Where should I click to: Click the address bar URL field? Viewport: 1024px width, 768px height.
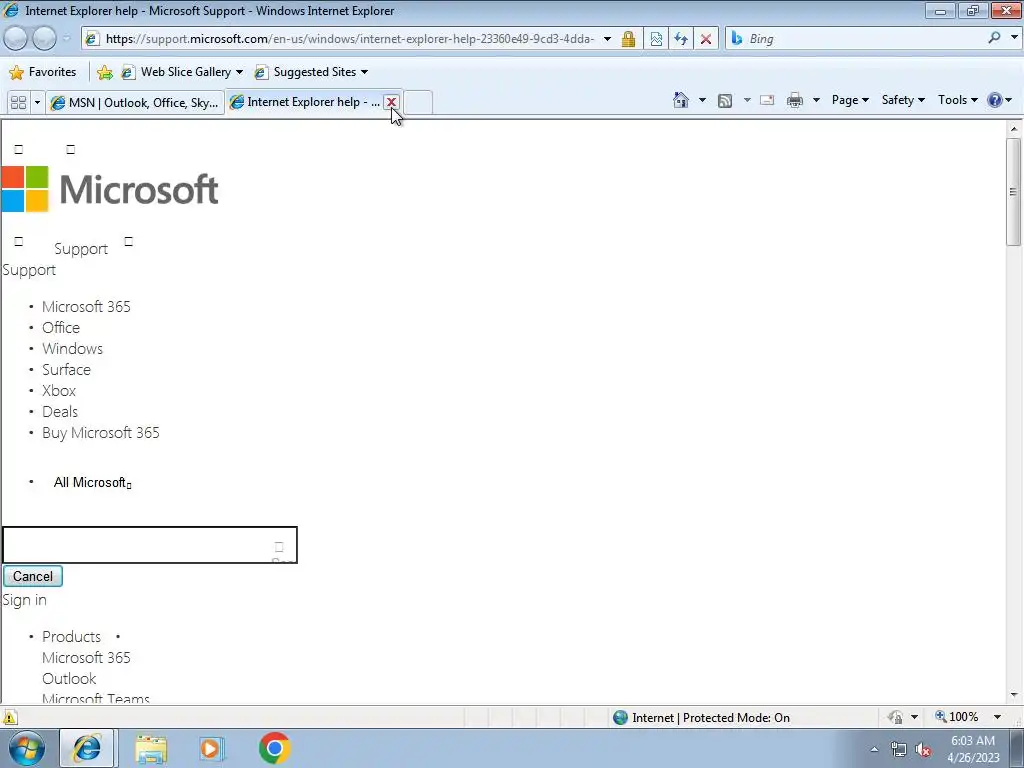[349, 39]
